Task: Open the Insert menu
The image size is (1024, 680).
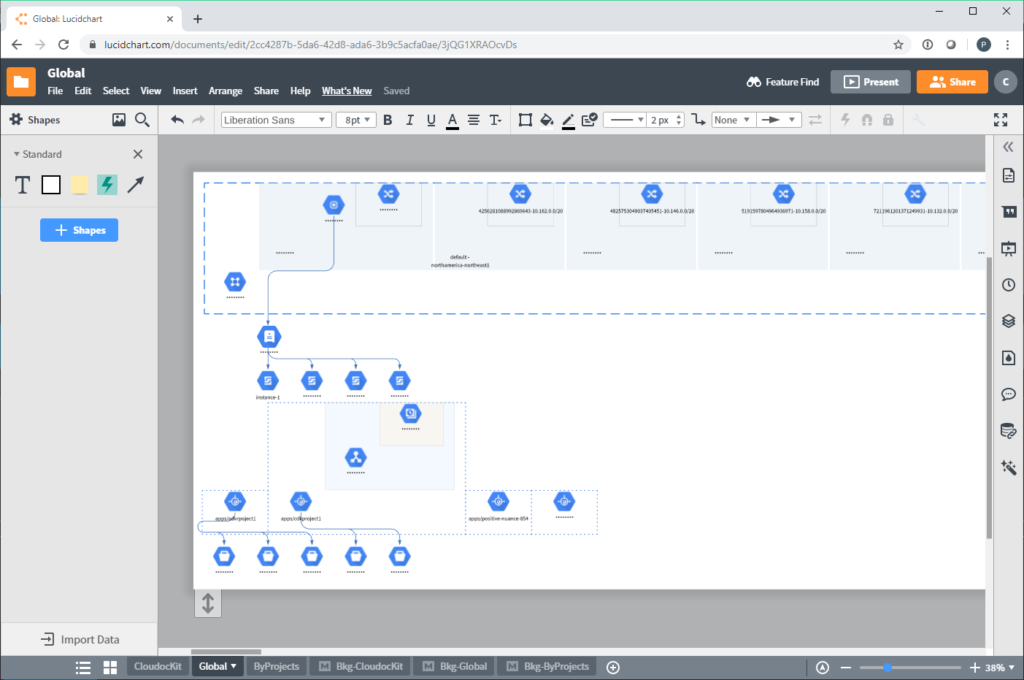Action: pos(185,91)
